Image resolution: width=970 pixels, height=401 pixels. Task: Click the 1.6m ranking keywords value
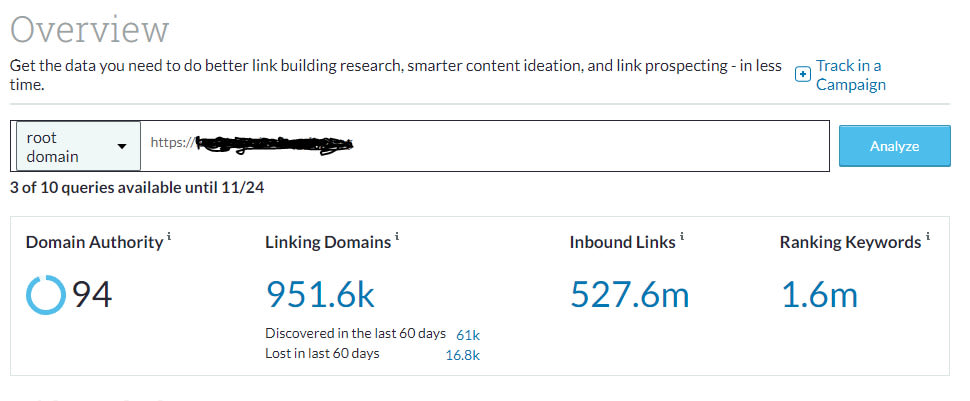pyautogui.click(x=818, y=294)
